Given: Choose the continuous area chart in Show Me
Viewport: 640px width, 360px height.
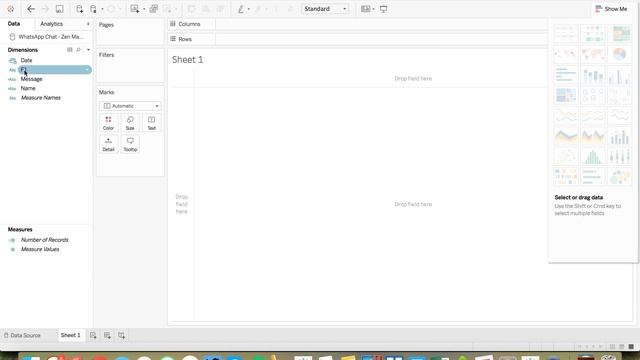Looking at the screenshot, I should pos(566,136).
